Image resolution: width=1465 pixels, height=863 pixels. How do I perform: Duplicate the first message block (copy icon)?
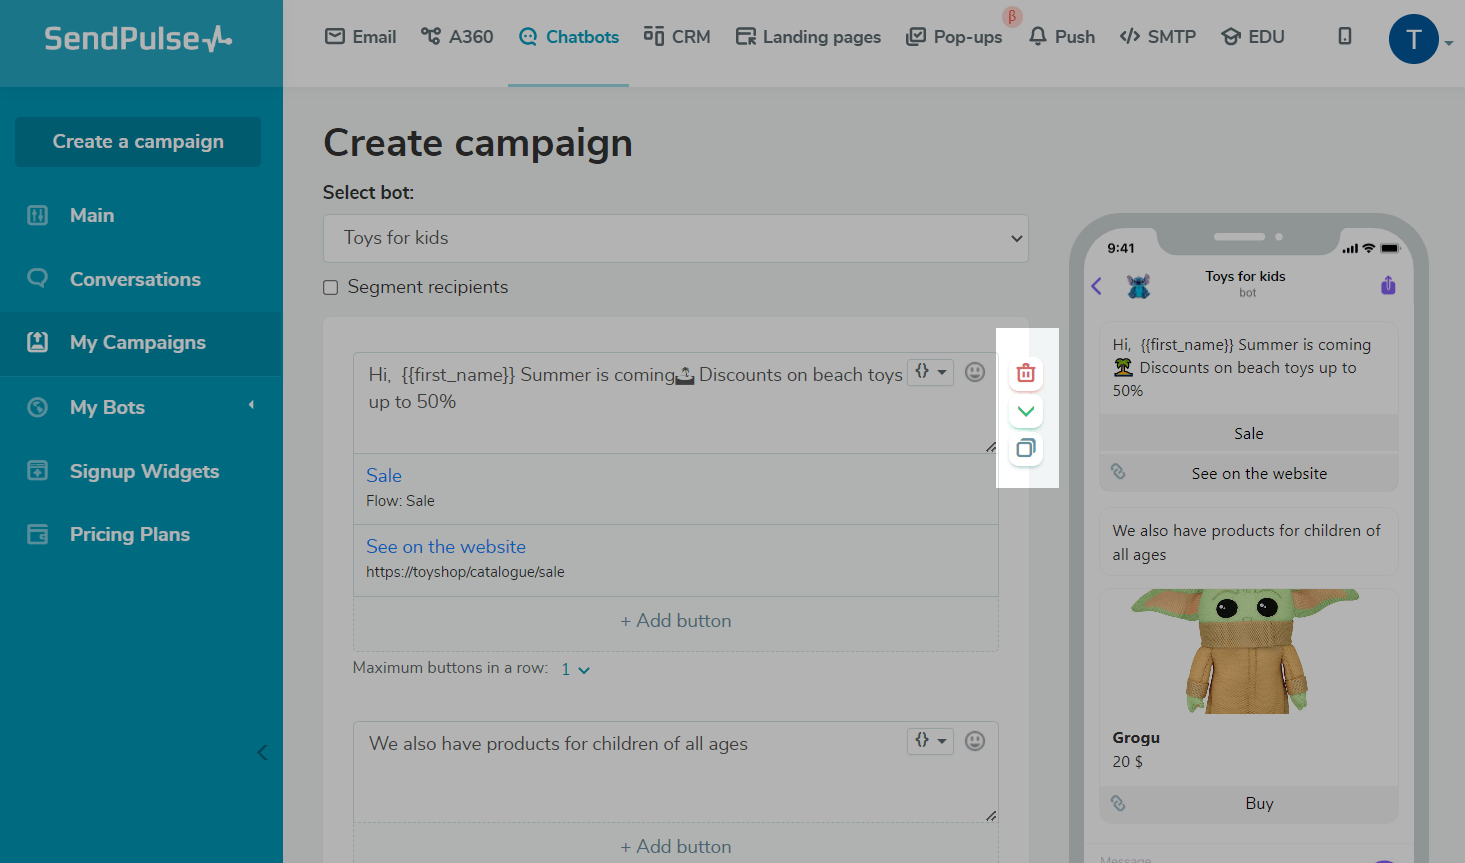point(1026,448)
